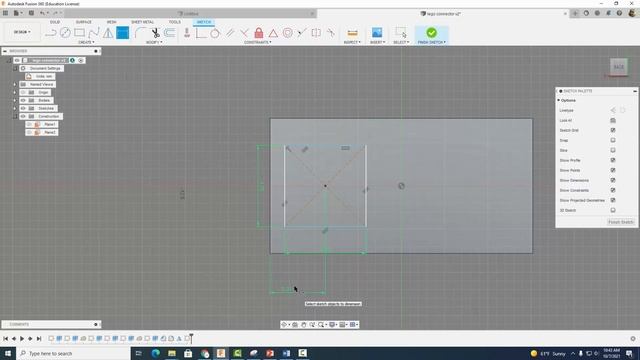The height and width of the screenshot is (360, 640).
Task: Toggle the Show Points checkbox
Action: coord(613,170)
